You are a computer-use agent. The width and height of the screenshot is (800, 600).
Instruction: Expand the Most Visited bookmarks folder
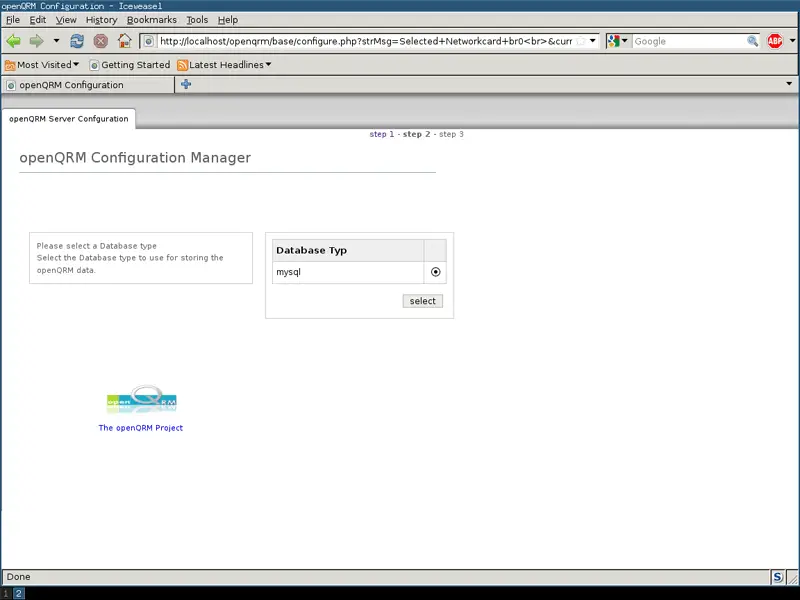pos(42,65)
